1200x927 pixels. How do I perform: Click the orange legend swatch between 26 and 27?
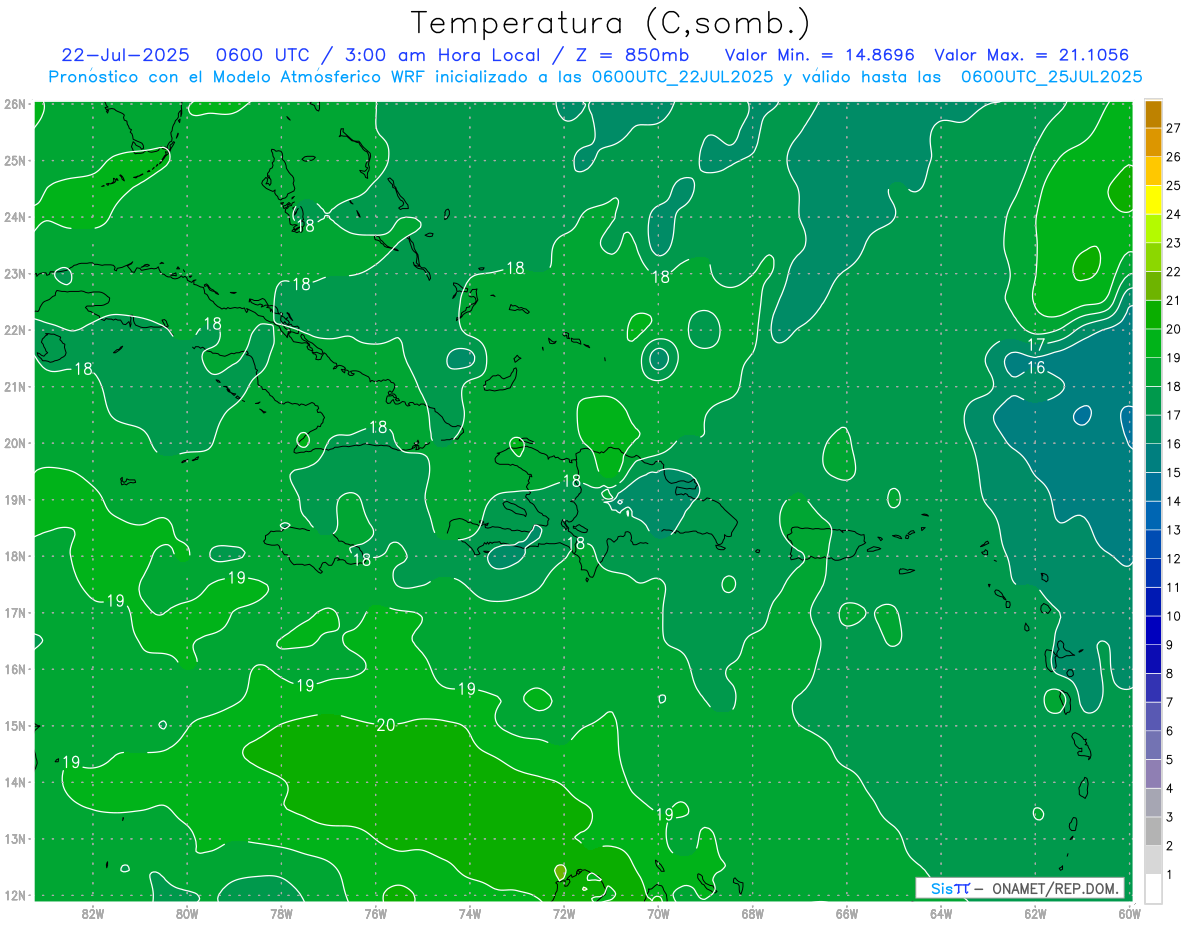click(1153, 143)
